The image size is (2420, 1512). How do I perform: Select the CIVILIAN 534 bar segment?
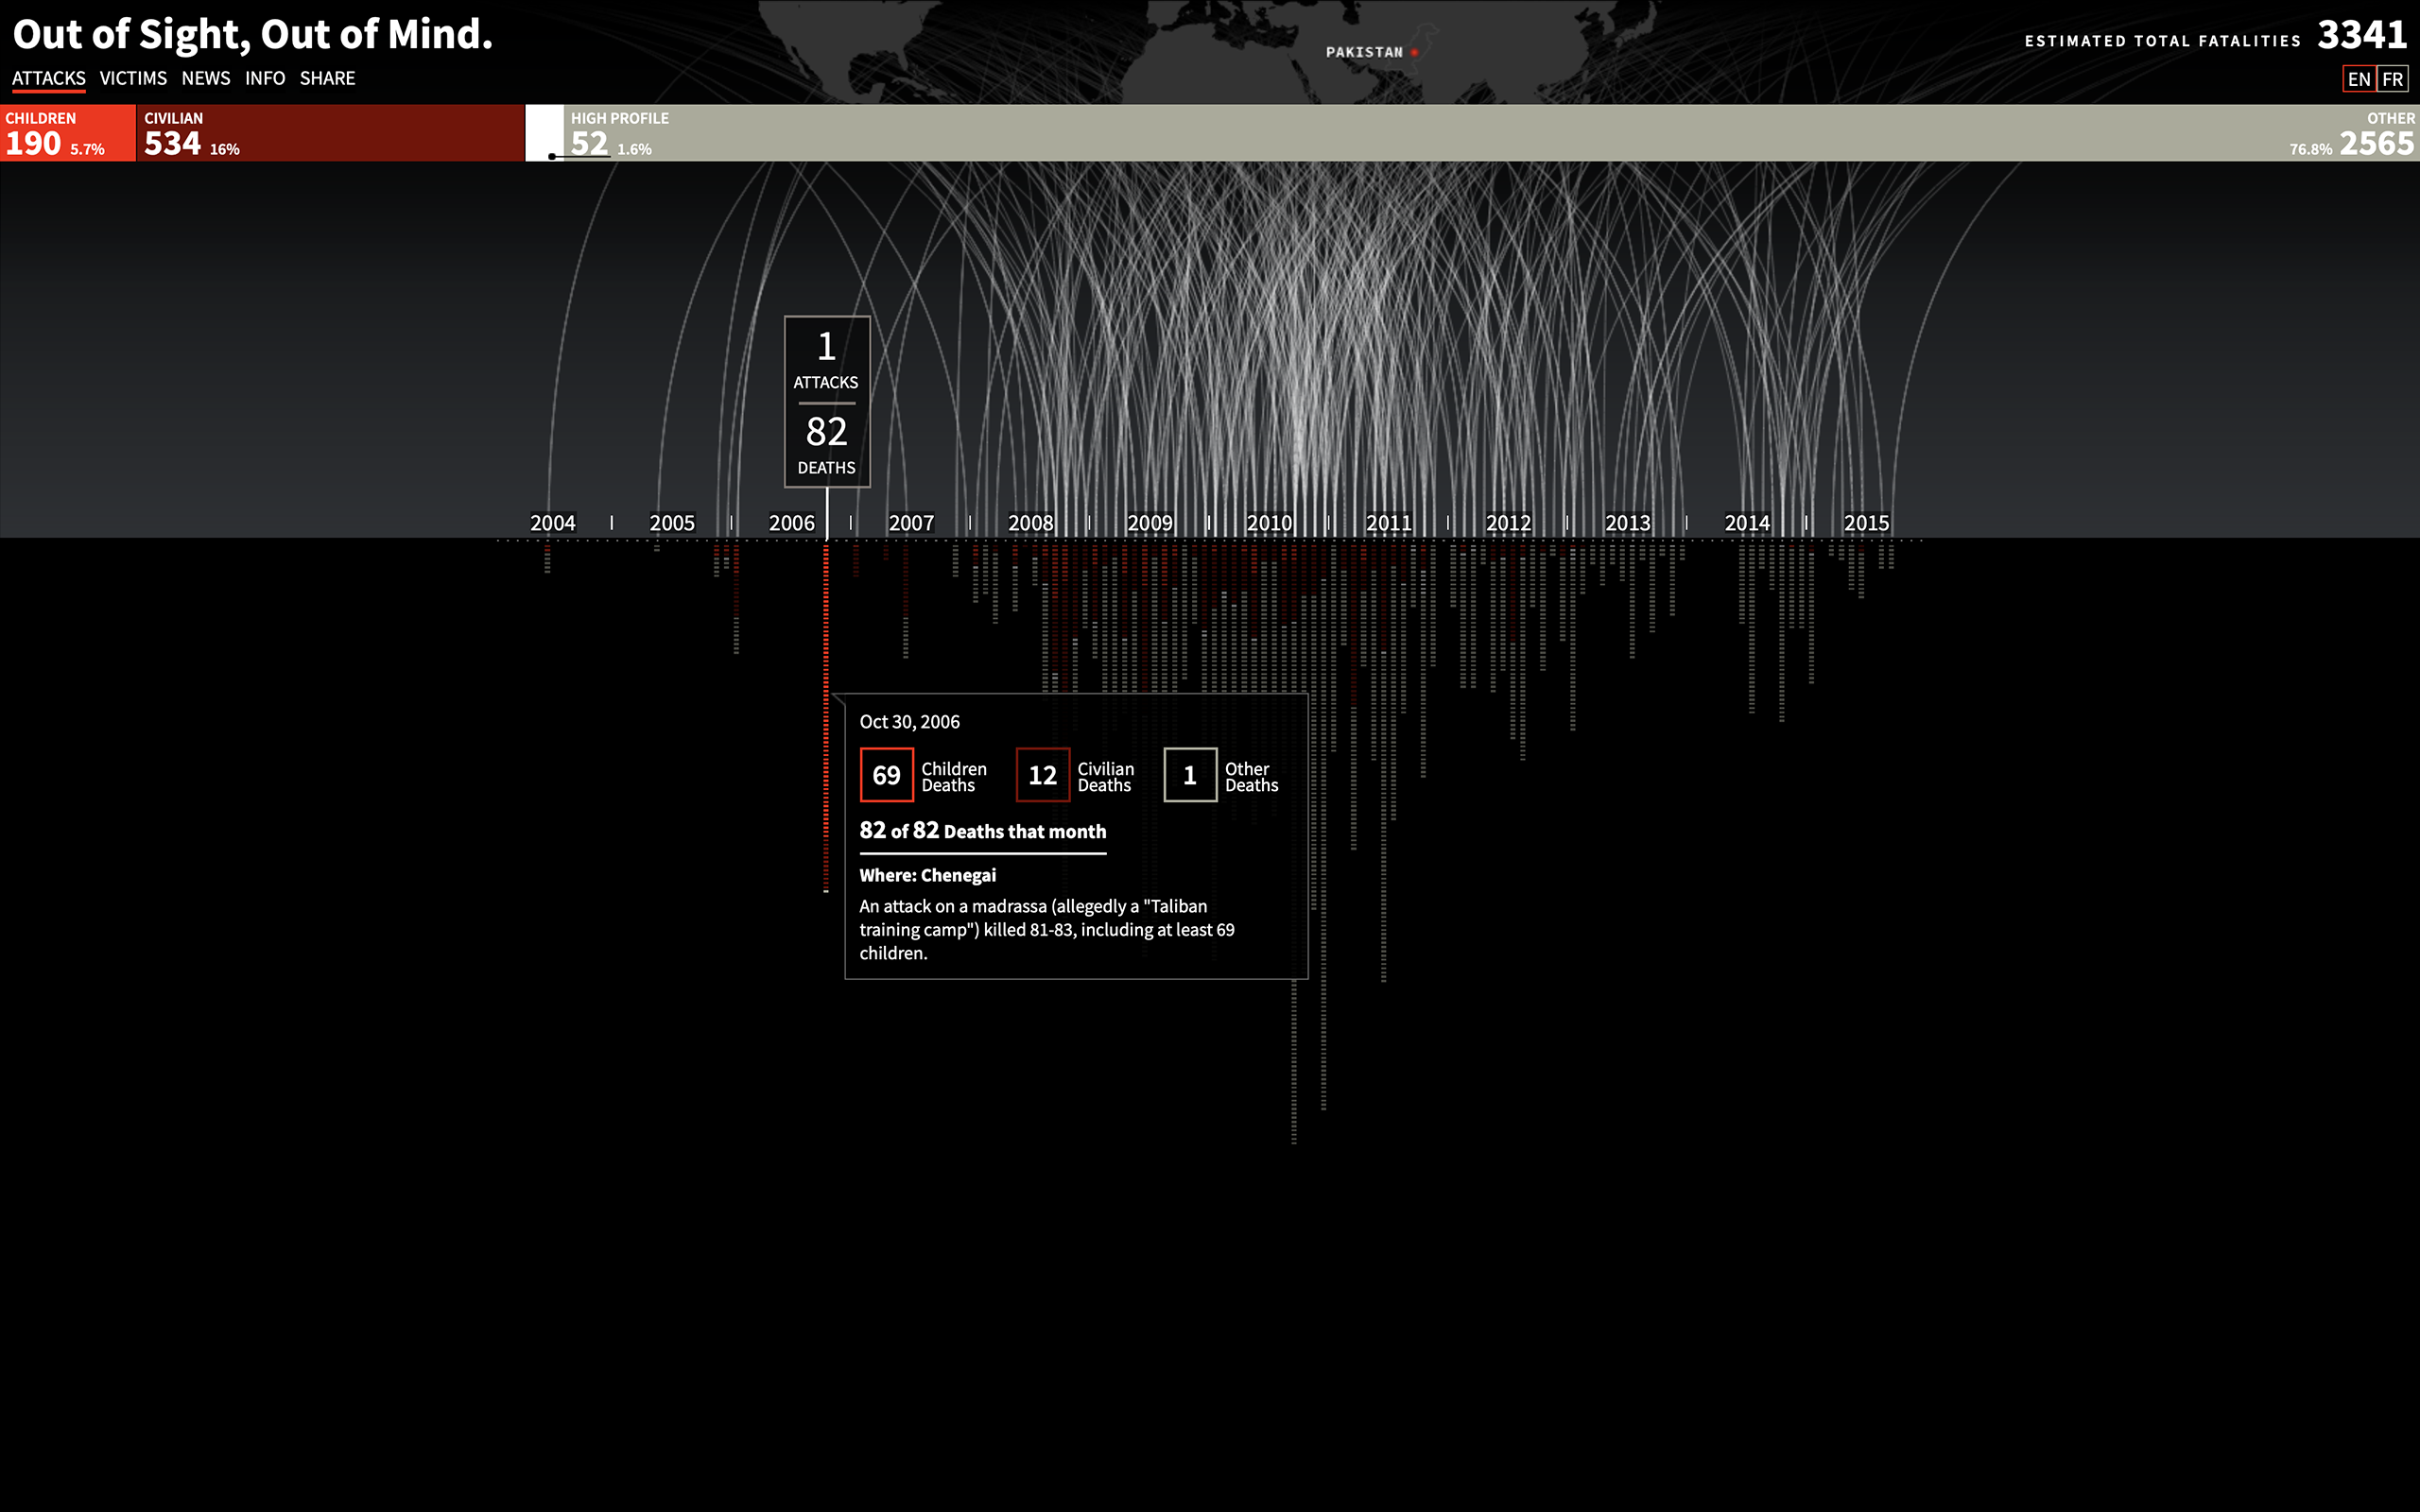pyautogui.click(x=330, y=133)
